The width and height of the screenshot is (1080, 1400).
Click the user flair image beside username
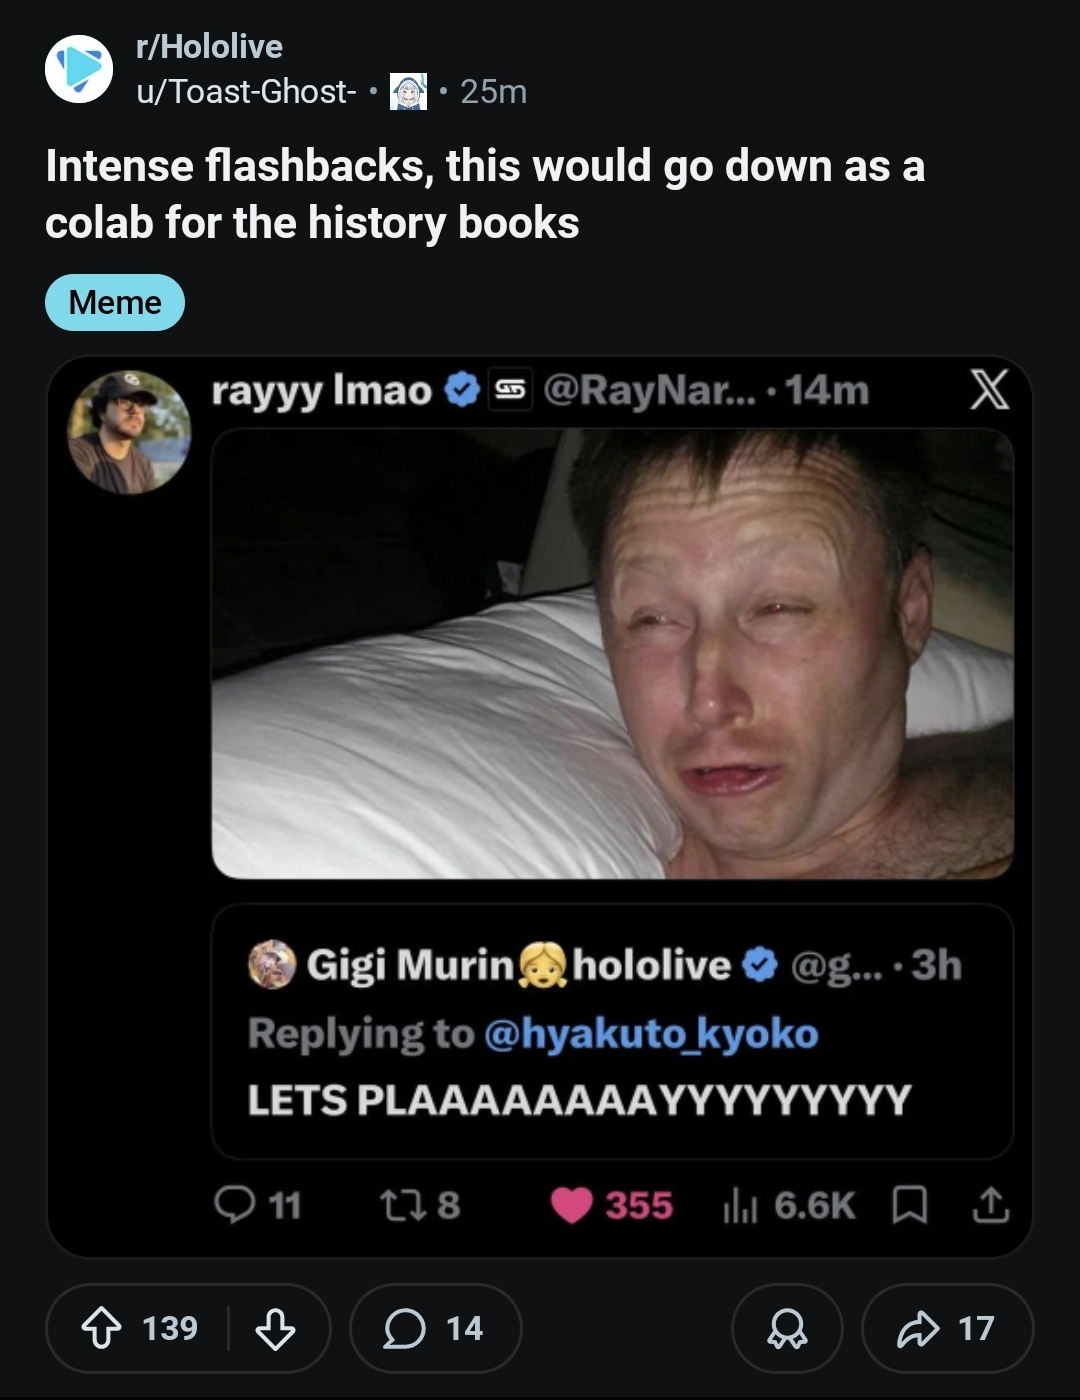407,92
